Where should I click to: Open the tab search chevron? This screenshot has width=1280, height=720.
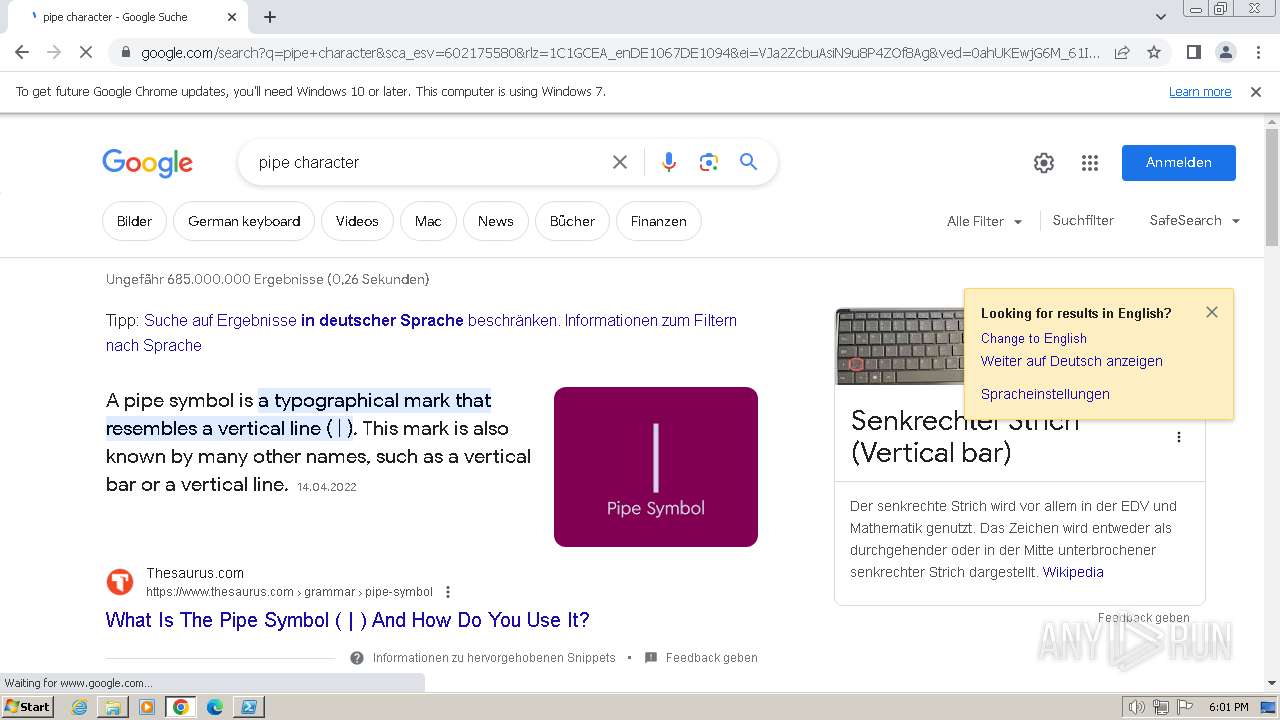(x=1161, y=17)
